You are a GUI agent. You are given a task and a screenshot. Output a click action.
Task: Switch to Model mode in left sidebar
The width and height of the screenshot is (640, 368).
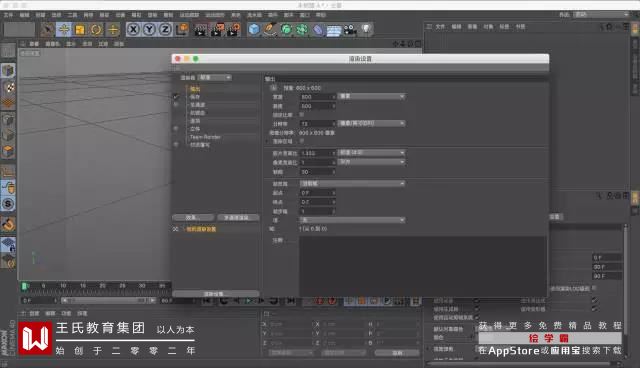(x=8, y=71)
